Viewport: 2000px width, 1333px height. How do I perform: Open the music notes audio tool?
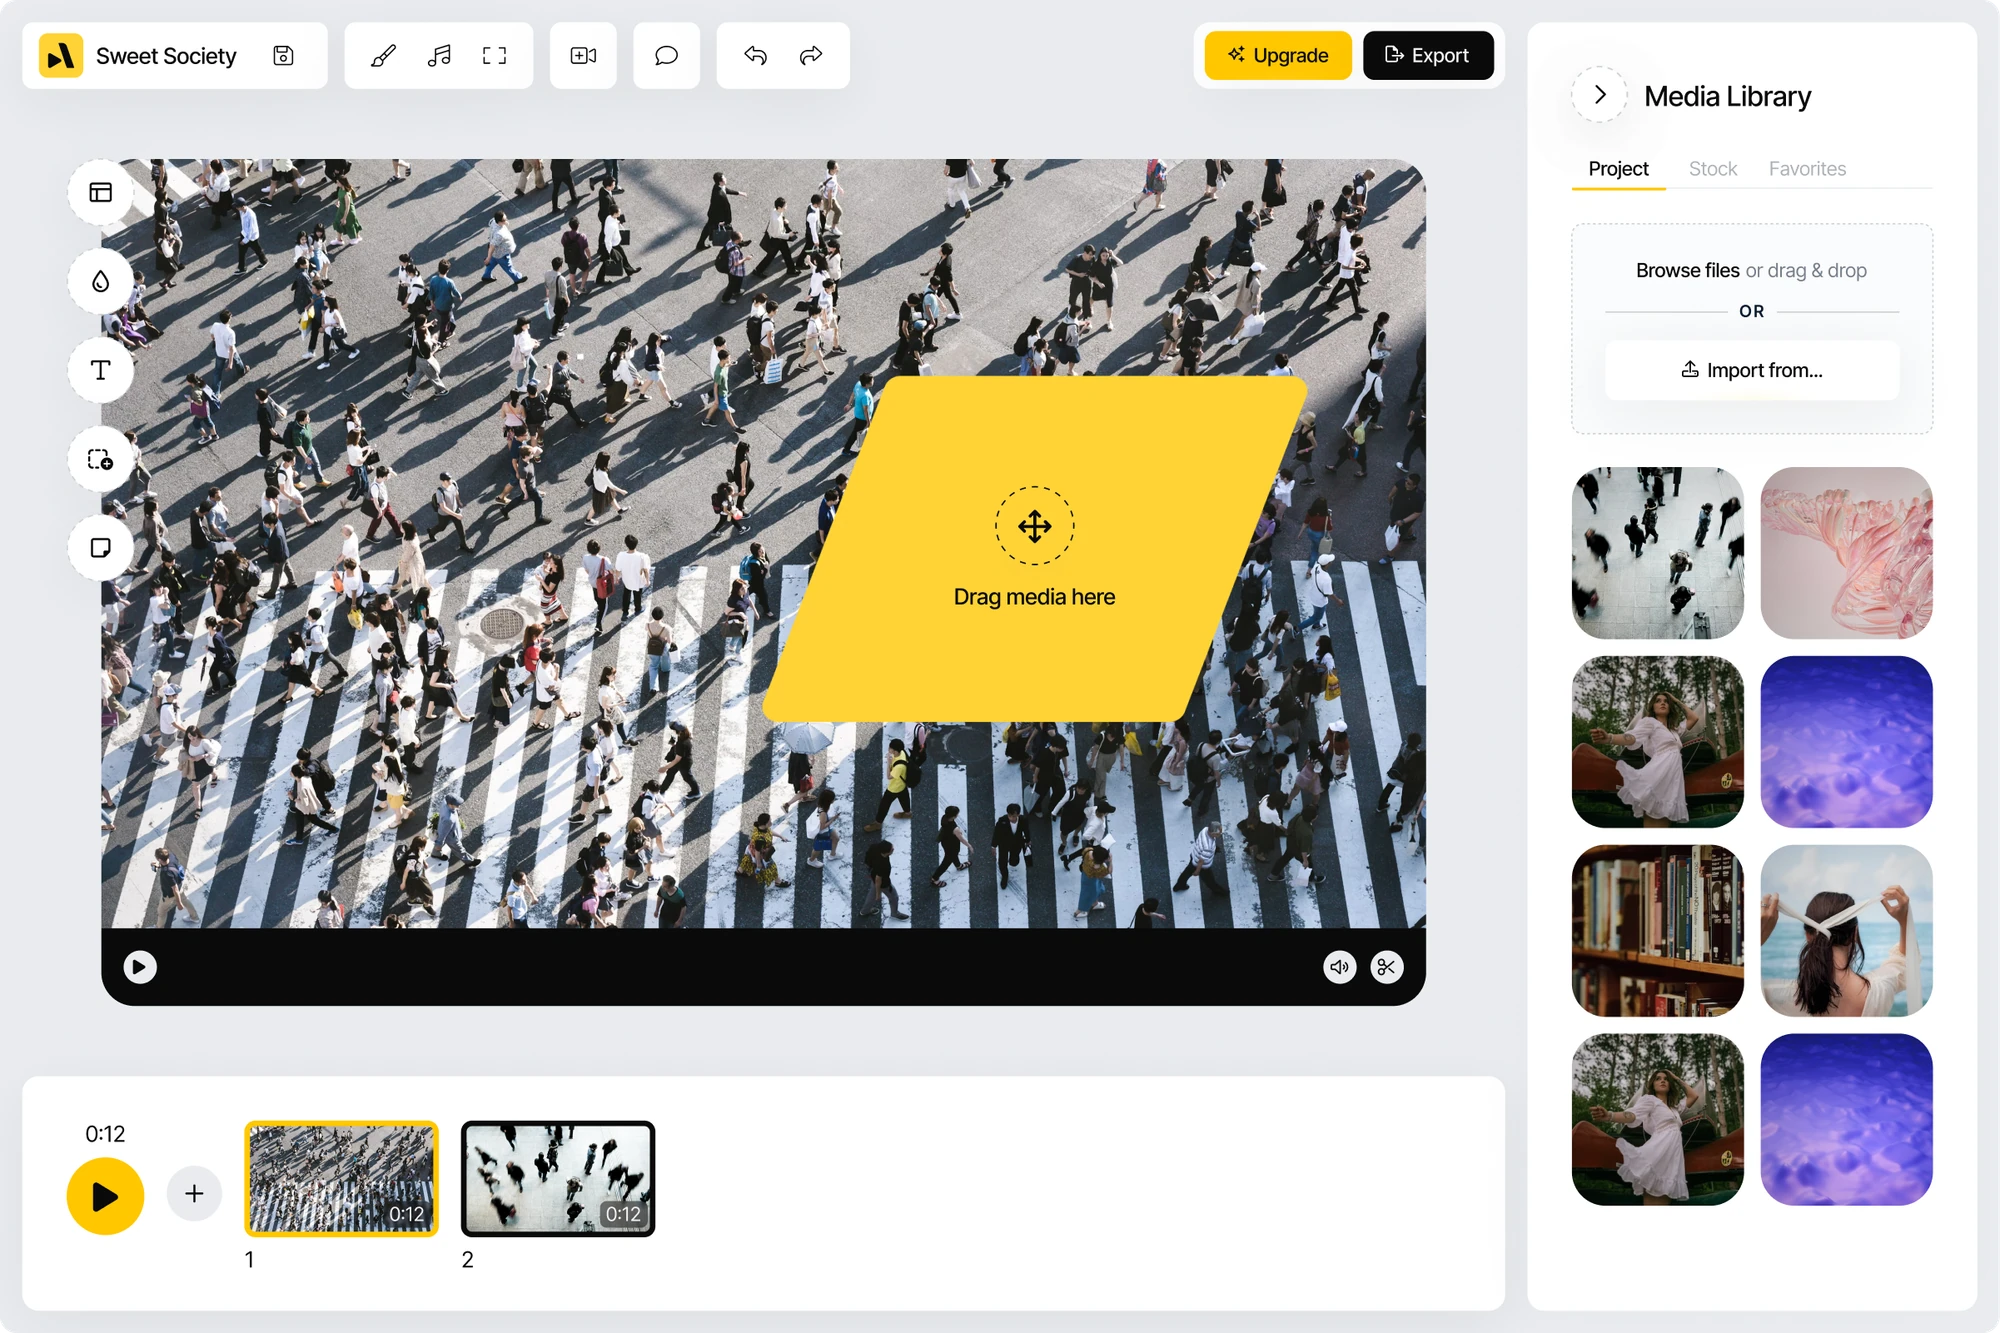point(439,56)
